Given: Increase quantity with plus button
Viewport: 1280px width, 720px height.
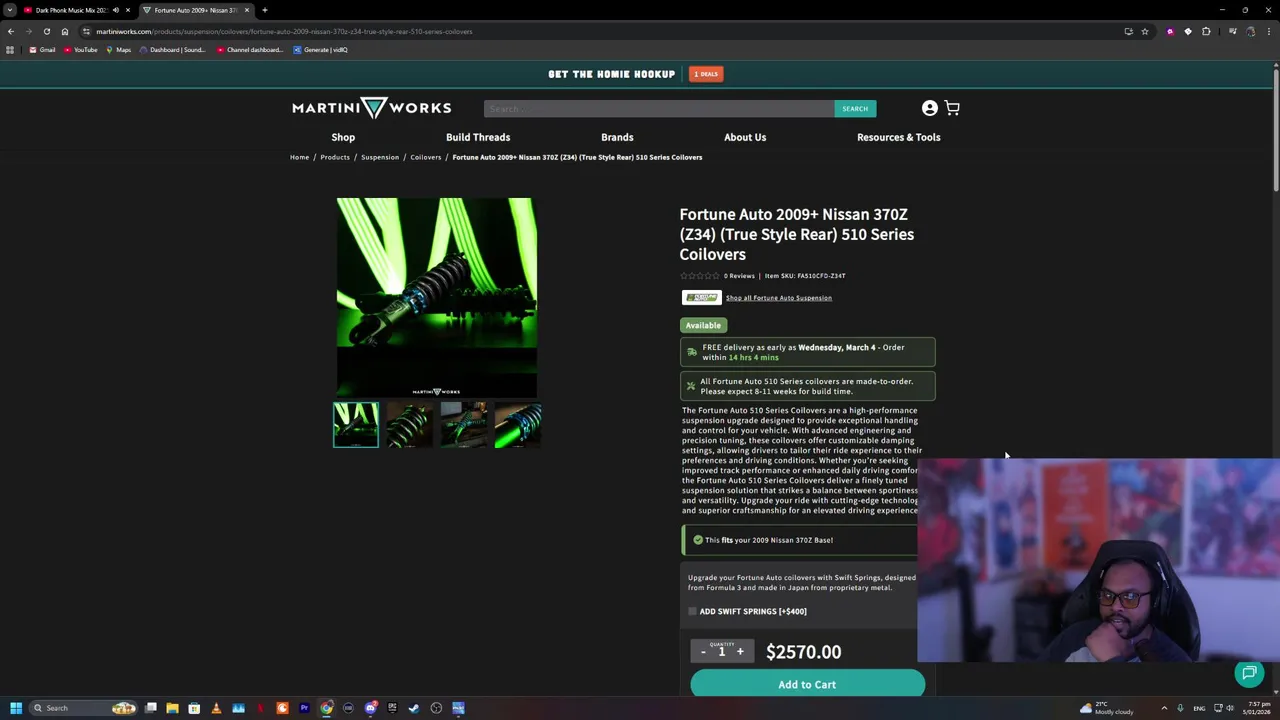Looking at the screenshot, I should pos(740,652).
